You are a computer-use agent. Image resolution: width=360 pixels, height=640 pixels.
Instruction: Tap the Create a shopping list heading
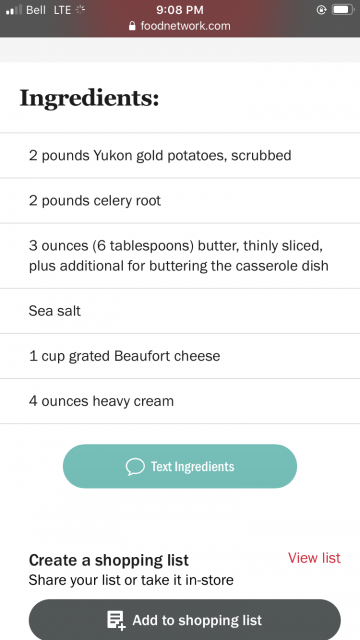[109, 560]
